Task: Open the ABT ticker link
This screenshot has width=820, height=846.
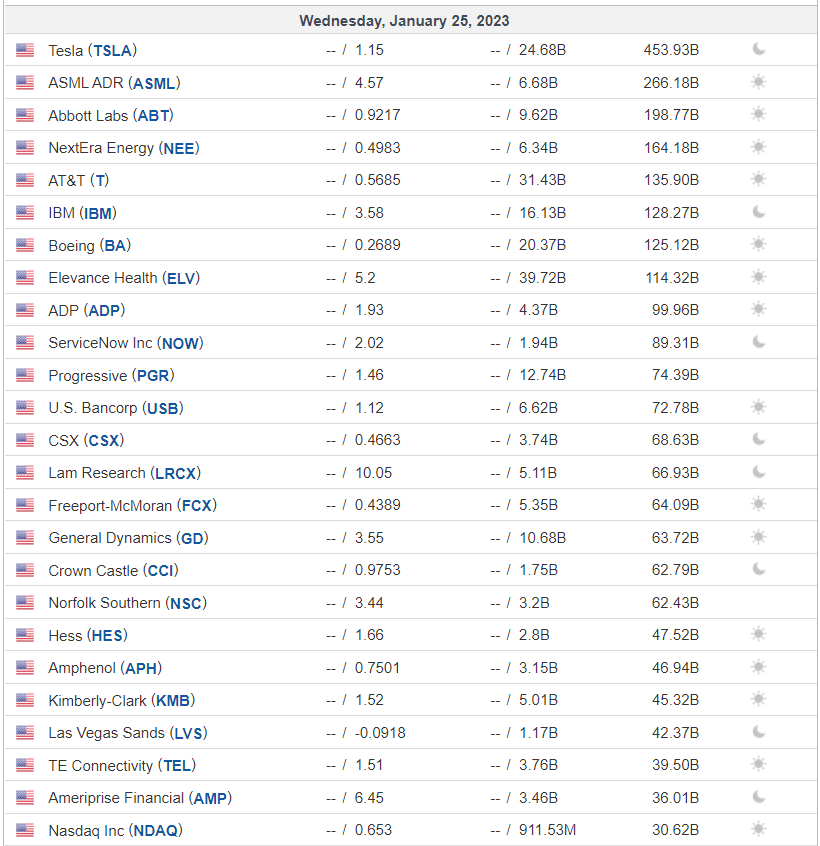Action: click(154, 115)
